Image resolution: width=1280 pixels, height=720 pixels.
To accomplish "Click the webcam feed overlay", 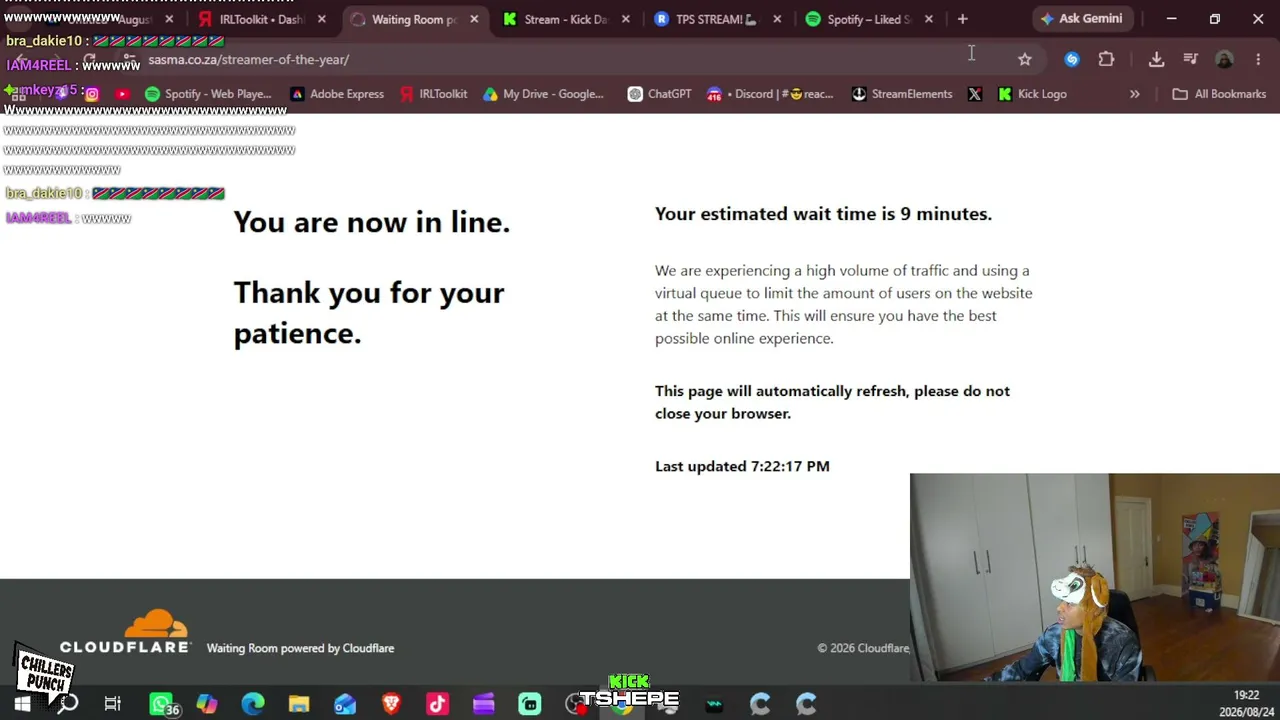I will coord(1095,577).
